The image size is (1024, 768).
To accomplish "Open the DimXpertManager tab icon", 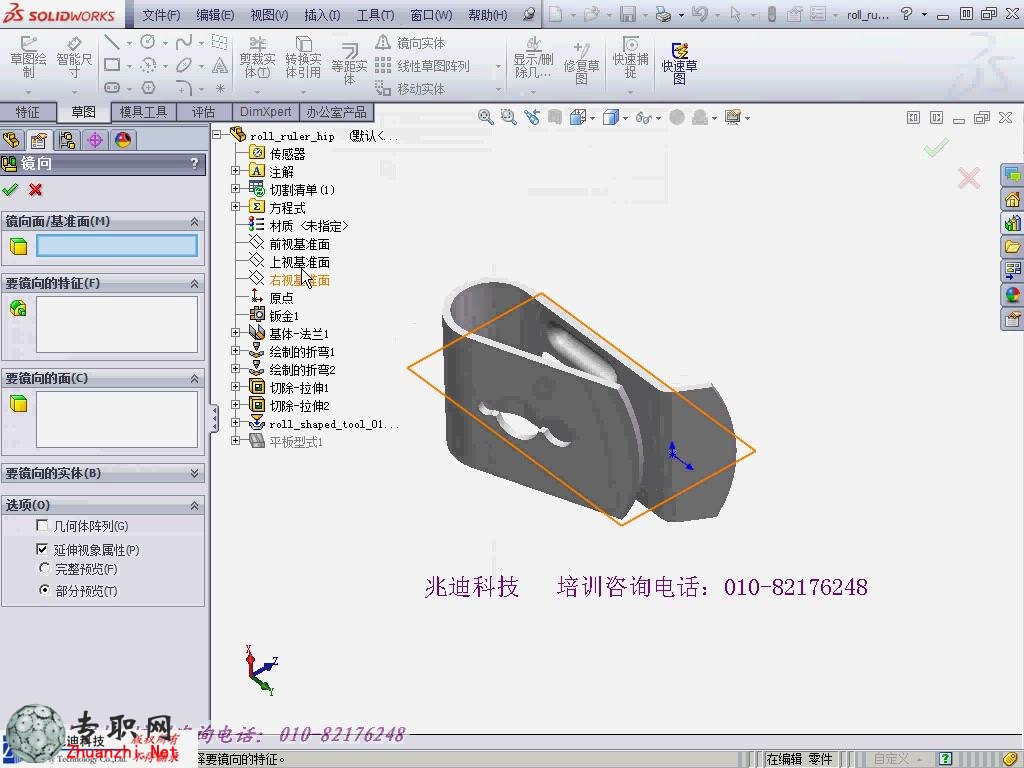I will [x=95, y=140].
